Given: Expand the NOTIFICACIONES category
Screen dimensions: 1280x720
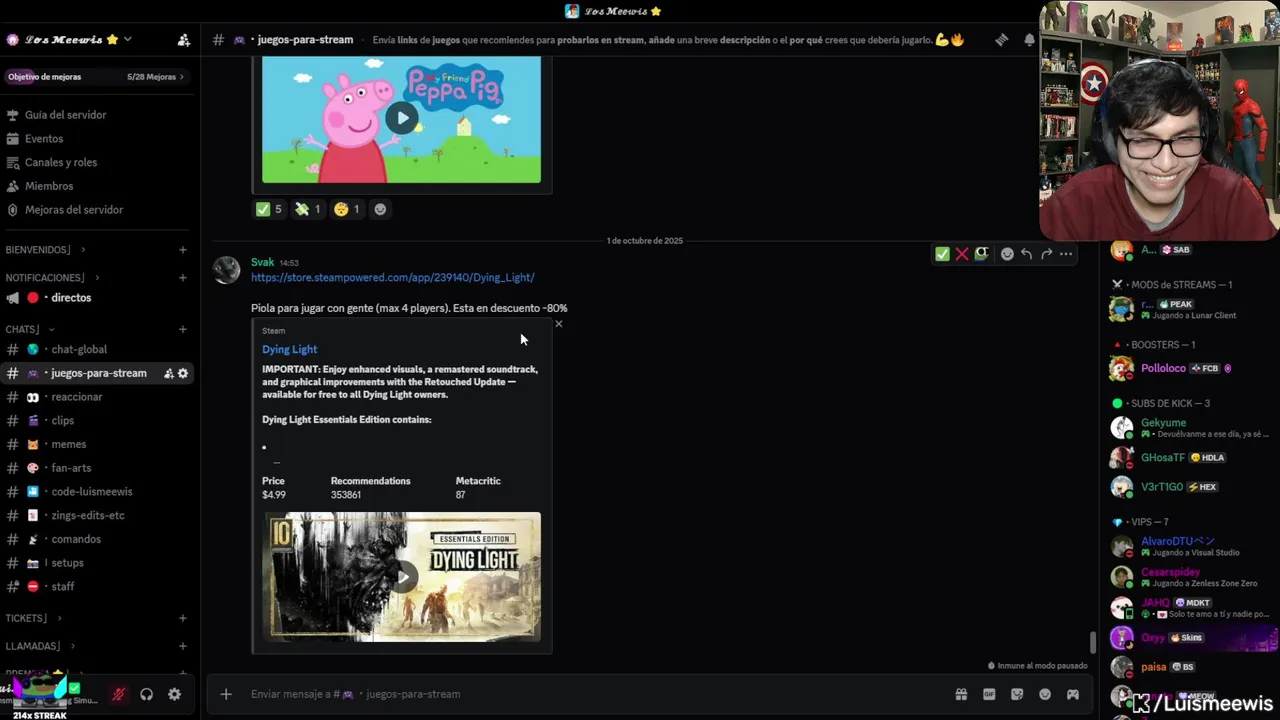Looking at the screenshot, I should coord(51,278).
